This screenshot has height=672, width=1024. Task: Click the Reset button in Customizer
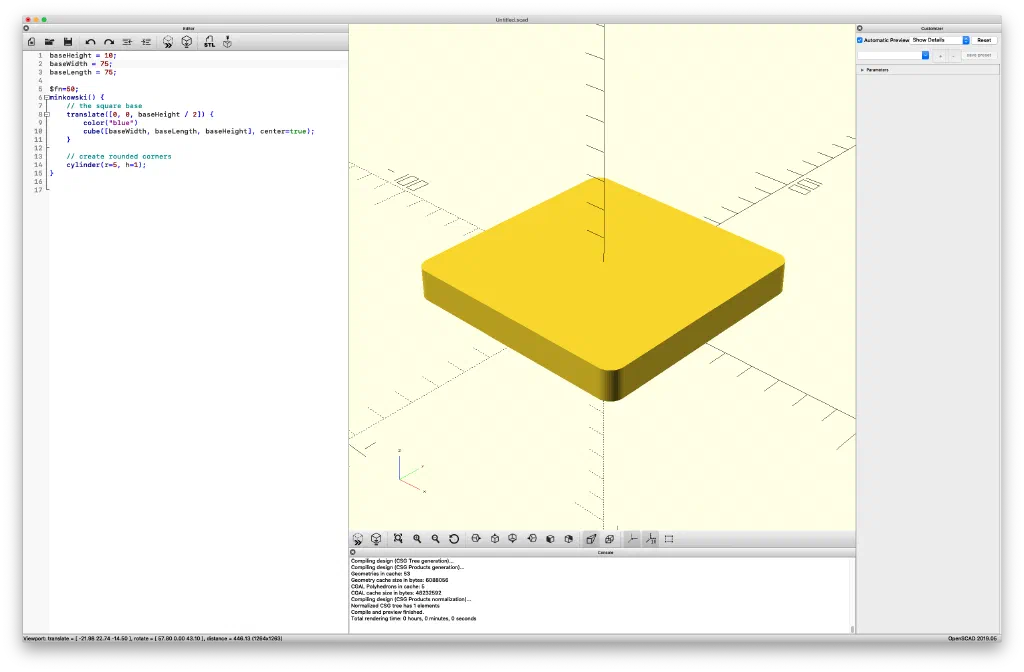[984, 40]
